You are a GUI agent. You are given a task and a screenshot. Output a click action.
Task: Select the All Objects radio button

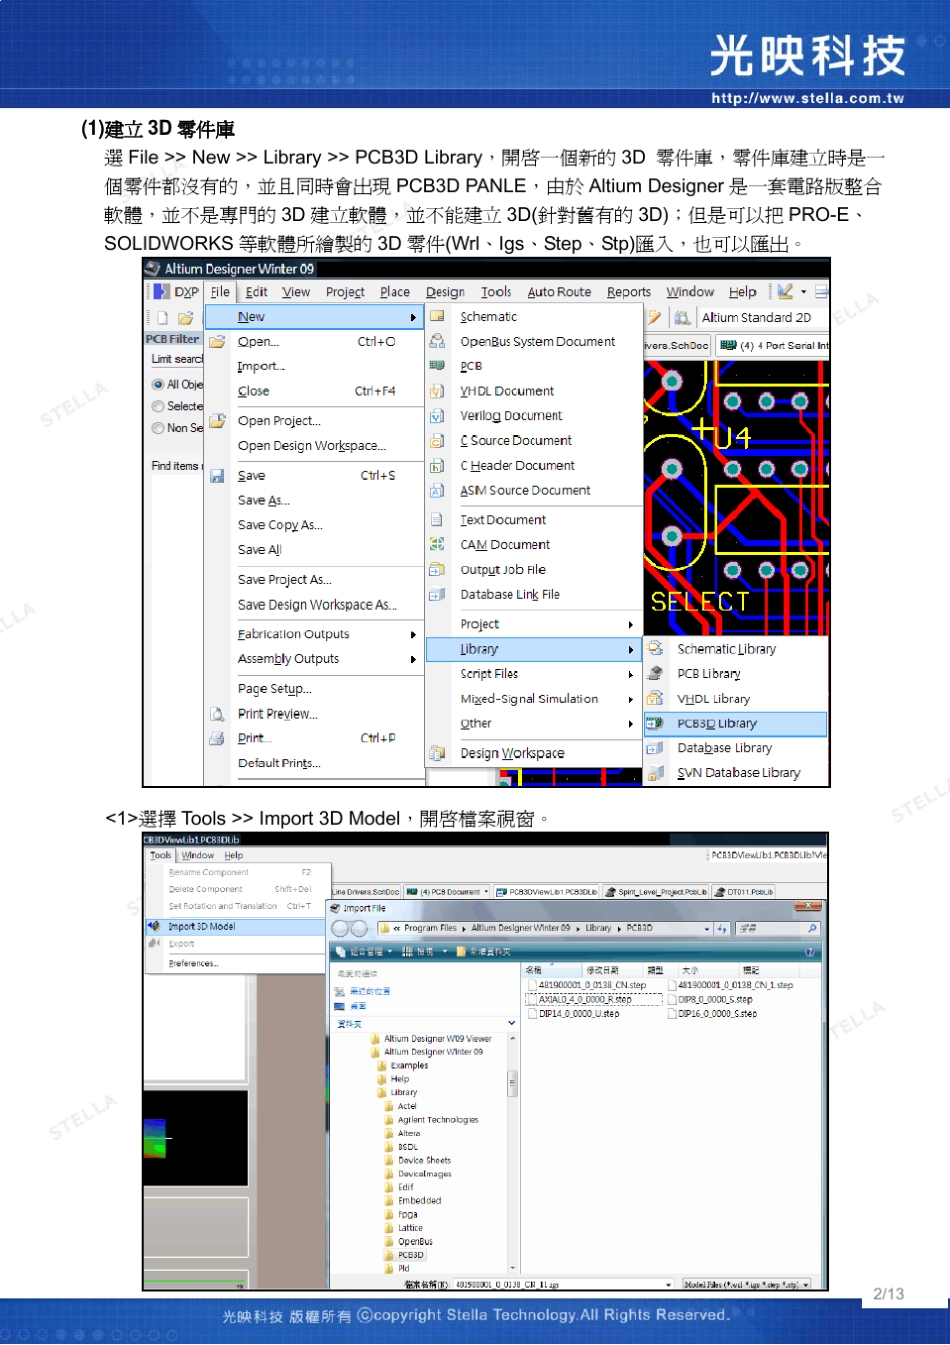[158, 384]
